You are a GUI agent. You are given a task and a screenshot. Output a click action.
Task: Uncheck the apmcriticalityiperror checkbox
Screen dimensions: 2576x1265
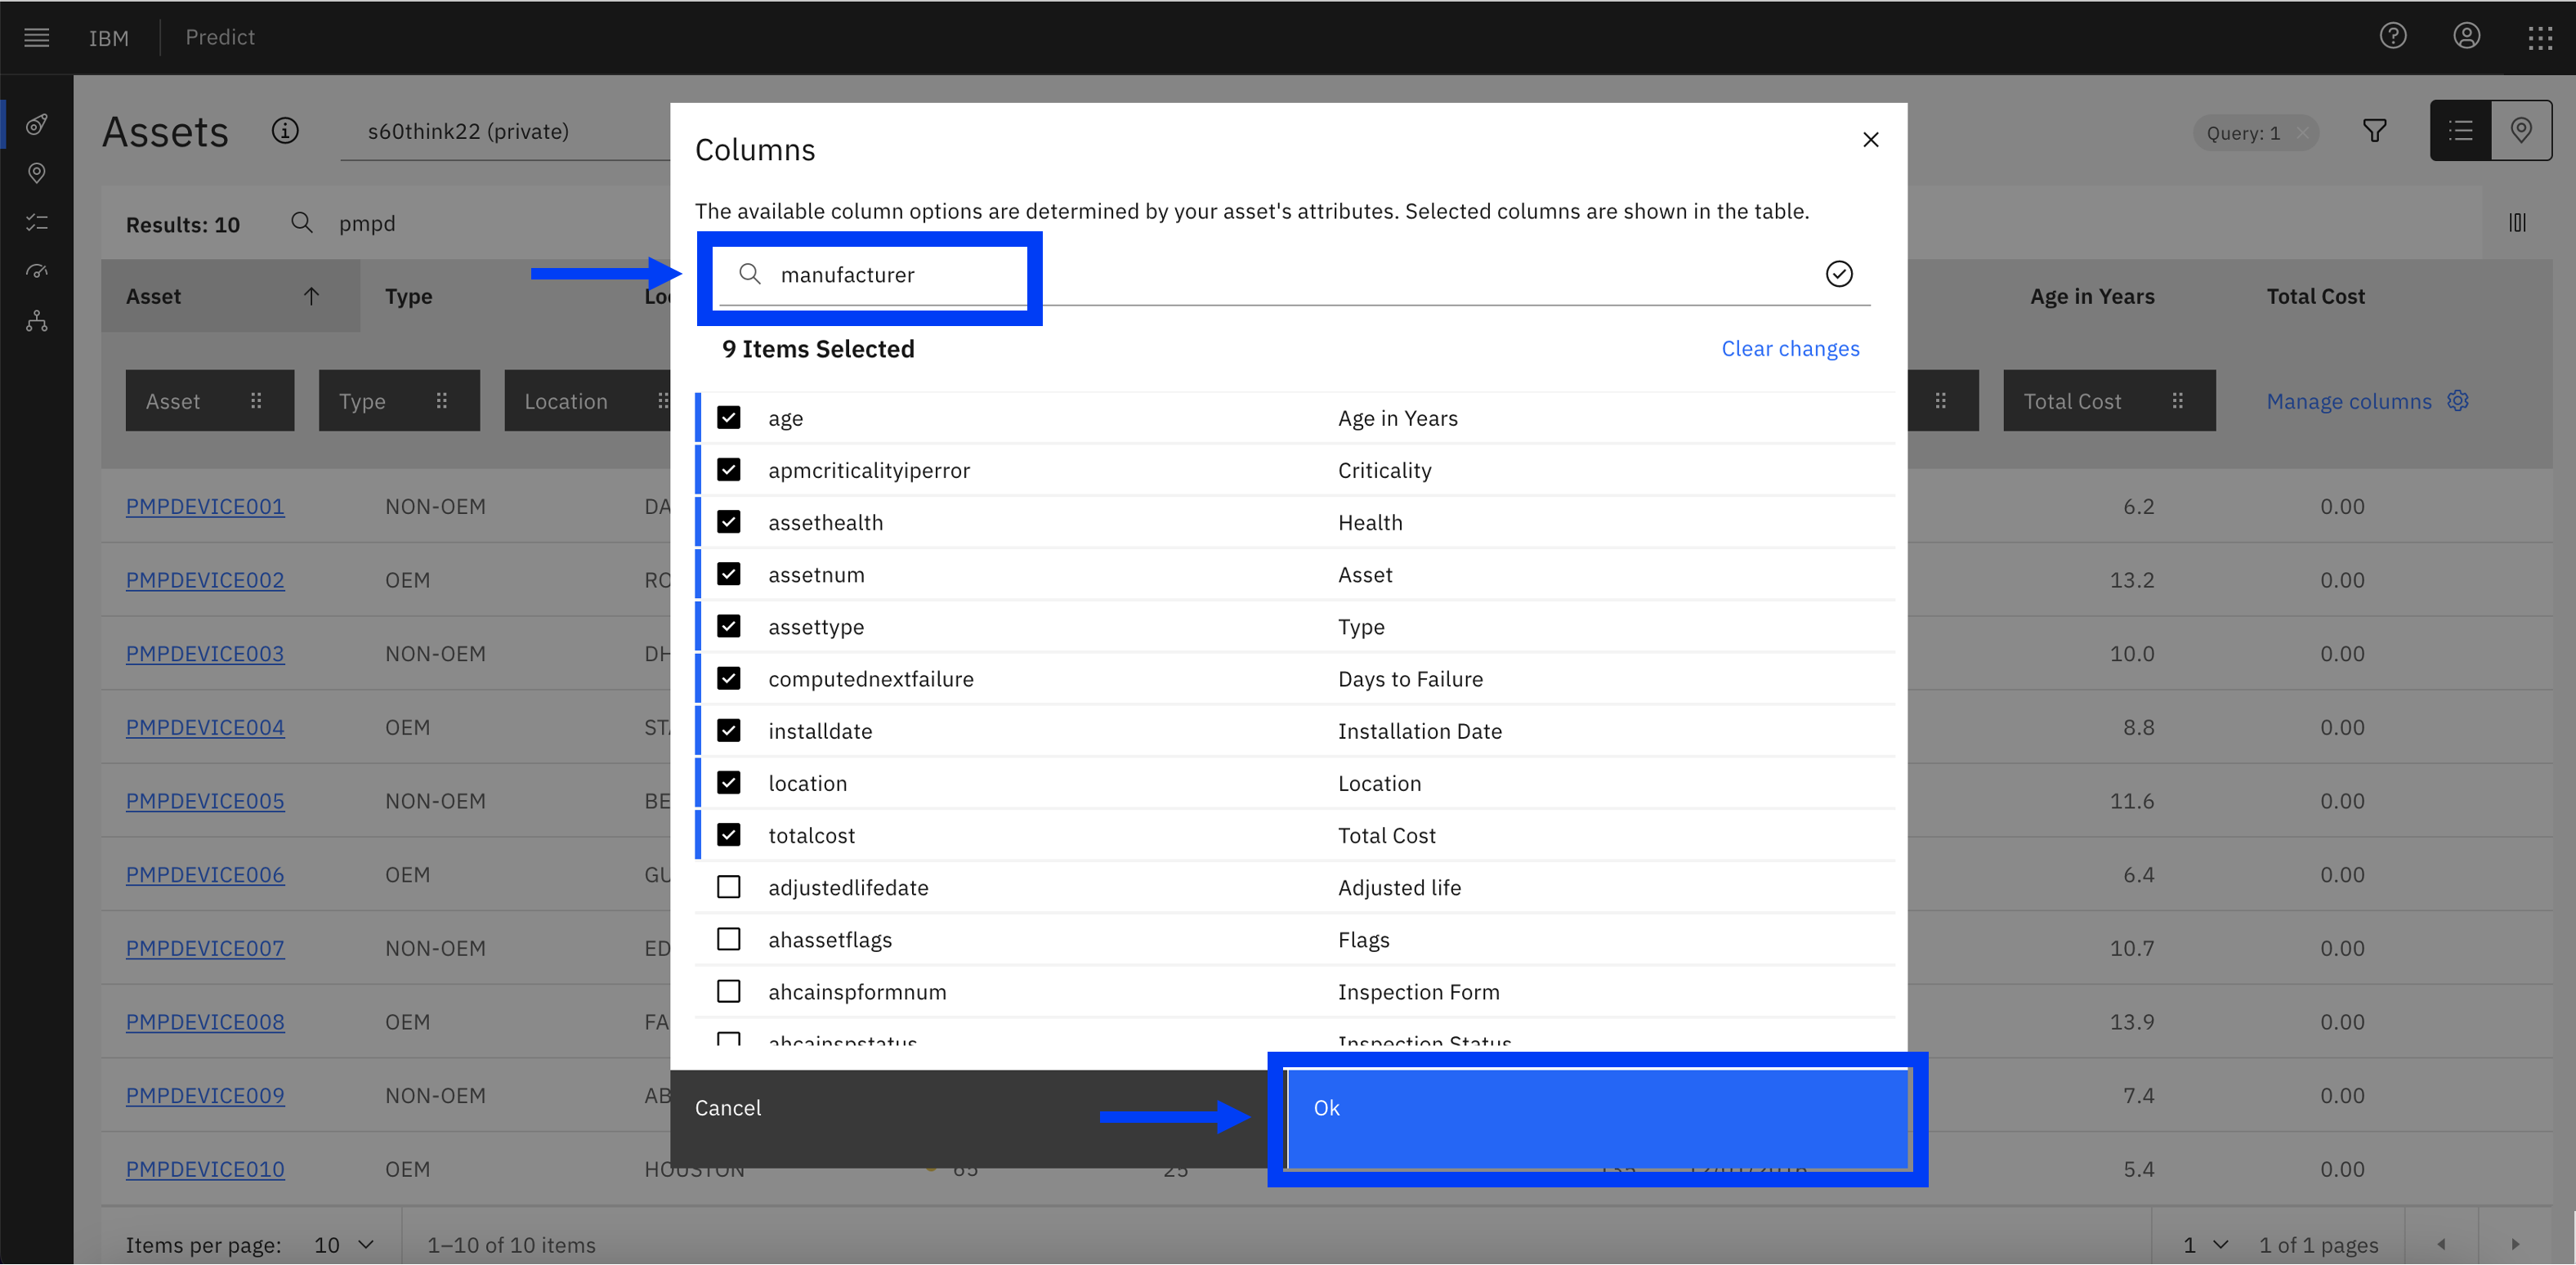point(729,470)
